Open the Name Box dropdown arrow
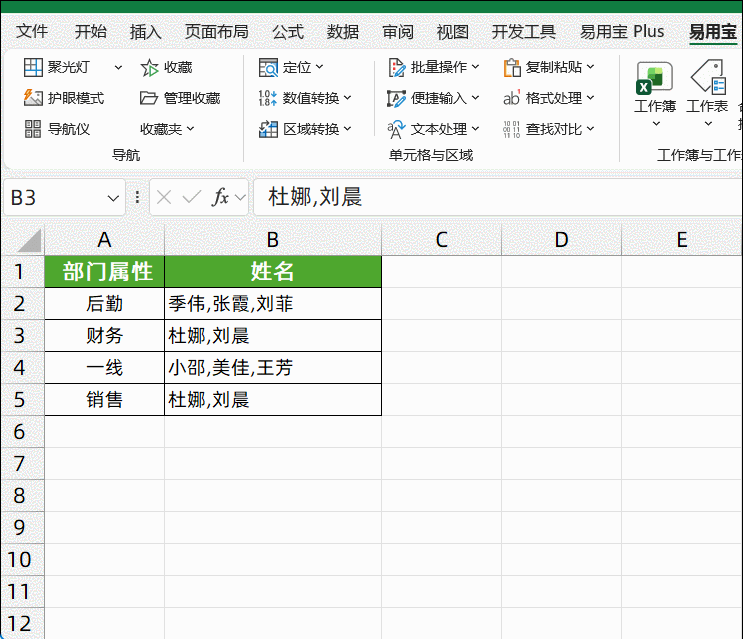The width and height of the screenshot is (743, 639). 113,198
